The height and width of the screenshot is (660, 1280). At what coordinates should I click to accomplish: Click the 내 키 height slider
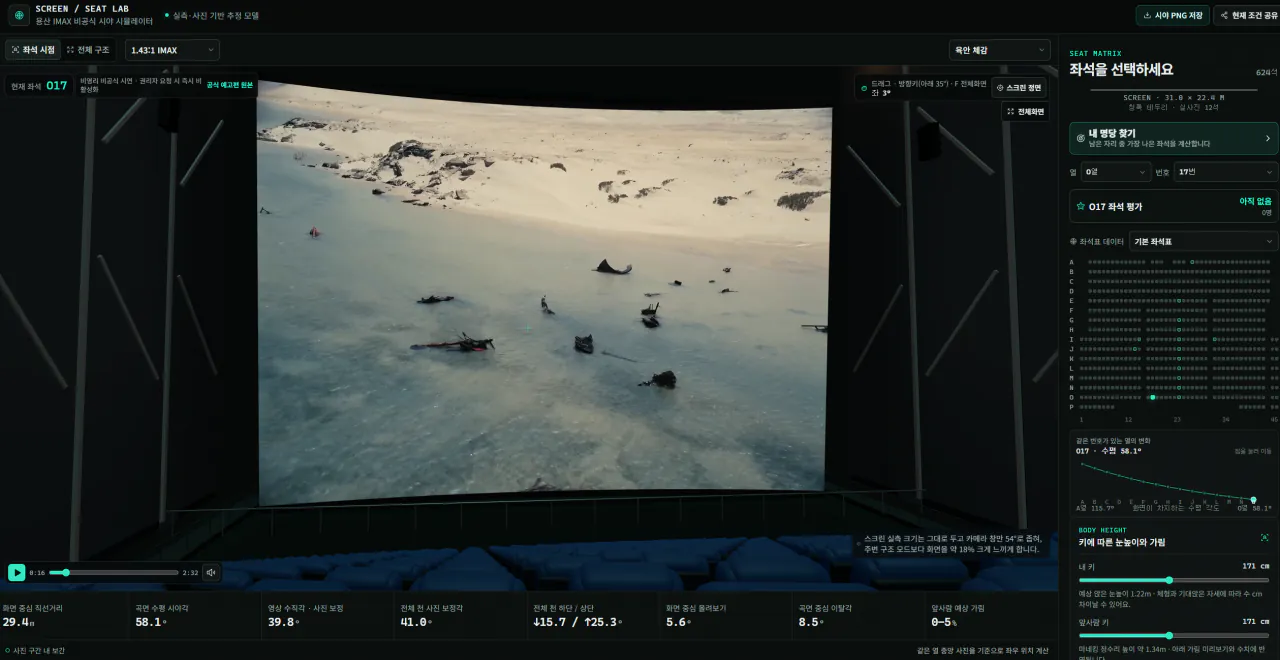tap(1174, 580)
